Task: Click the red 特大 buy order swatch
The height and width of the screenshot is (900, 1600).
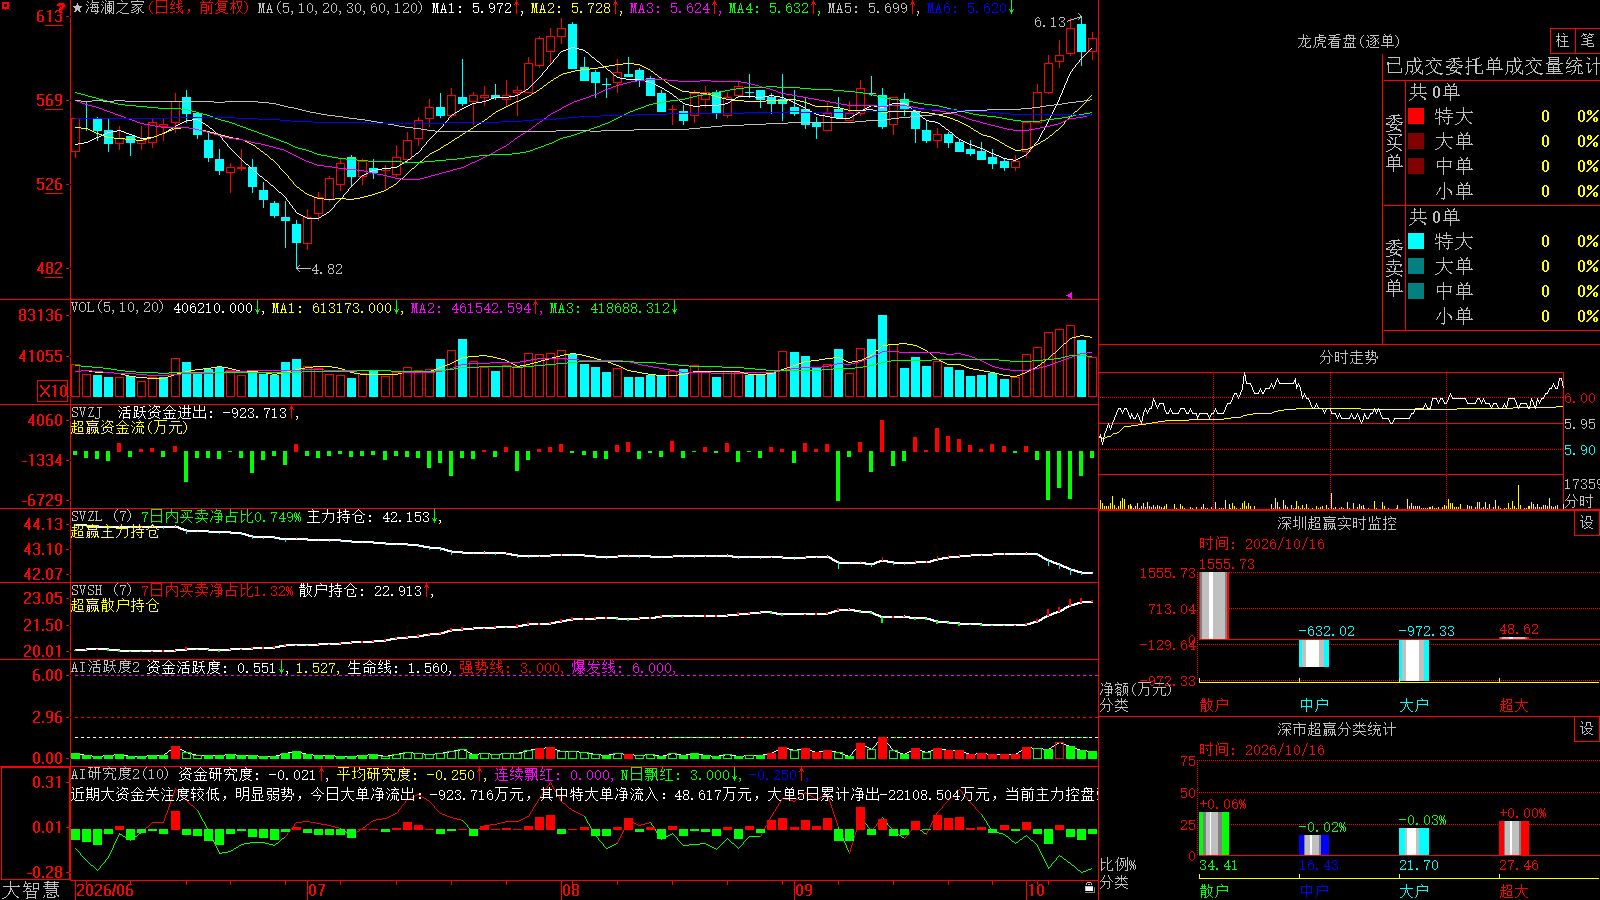Action: [1416, 116]
